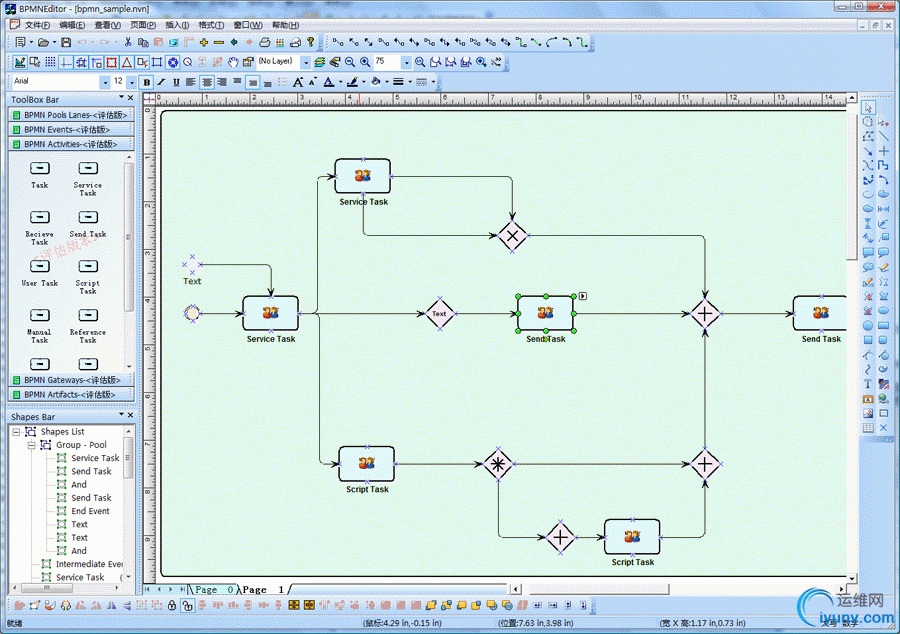Select the selected Send Task shape on canvas

click(x=546, y=313)
